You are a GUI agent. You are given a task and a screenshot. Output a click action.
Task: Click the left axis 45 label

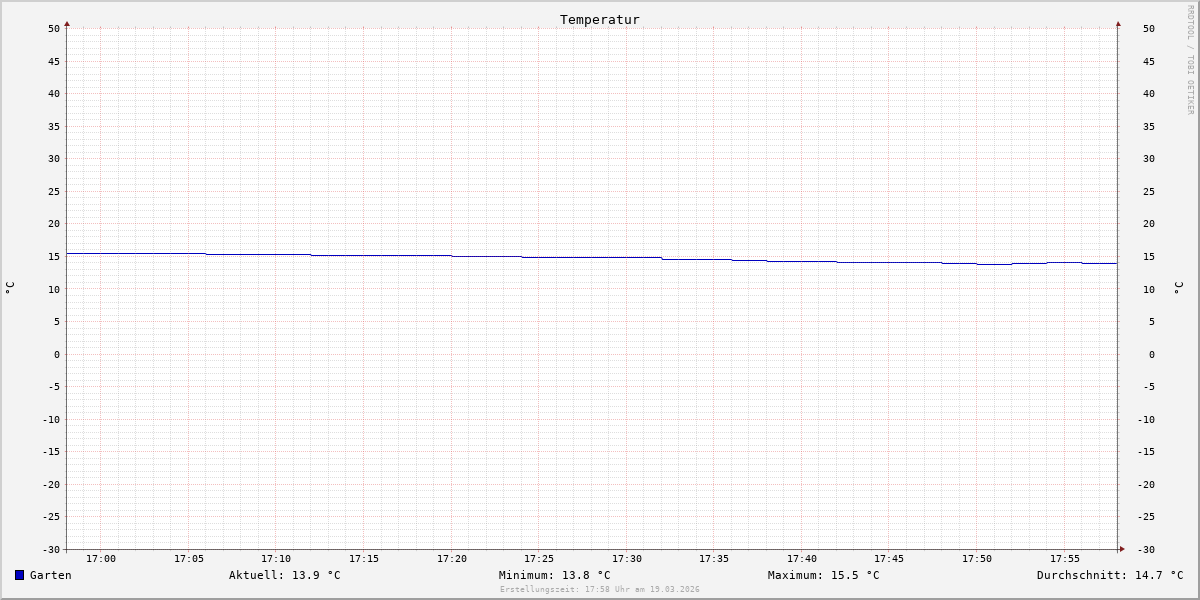tap(54, 61)
